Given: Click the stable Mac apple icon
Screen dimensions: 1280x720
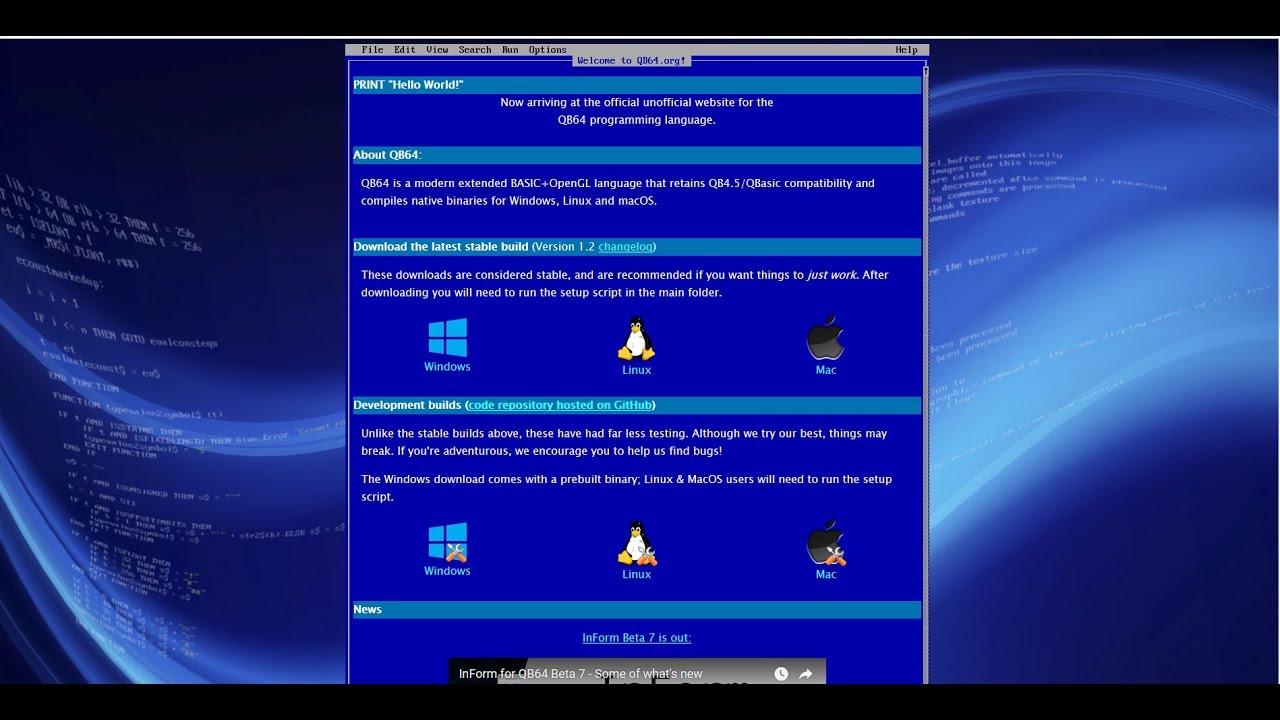Looking at the screenshot, I should 826,338.
